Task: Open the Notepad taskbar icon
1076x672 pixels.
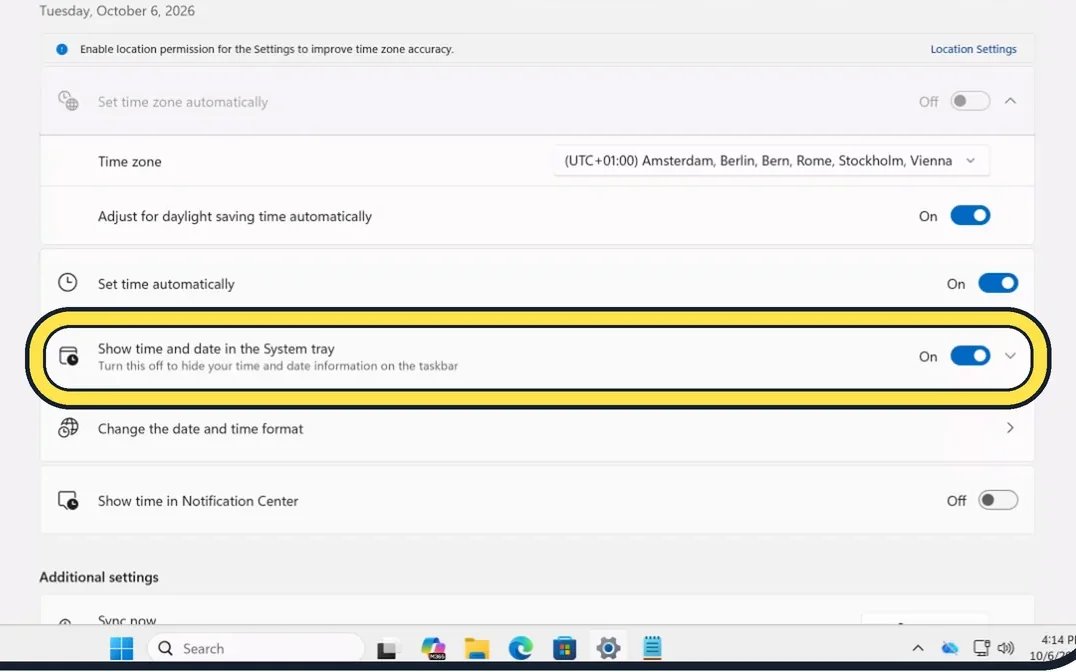Action: (x=652, y=648)
